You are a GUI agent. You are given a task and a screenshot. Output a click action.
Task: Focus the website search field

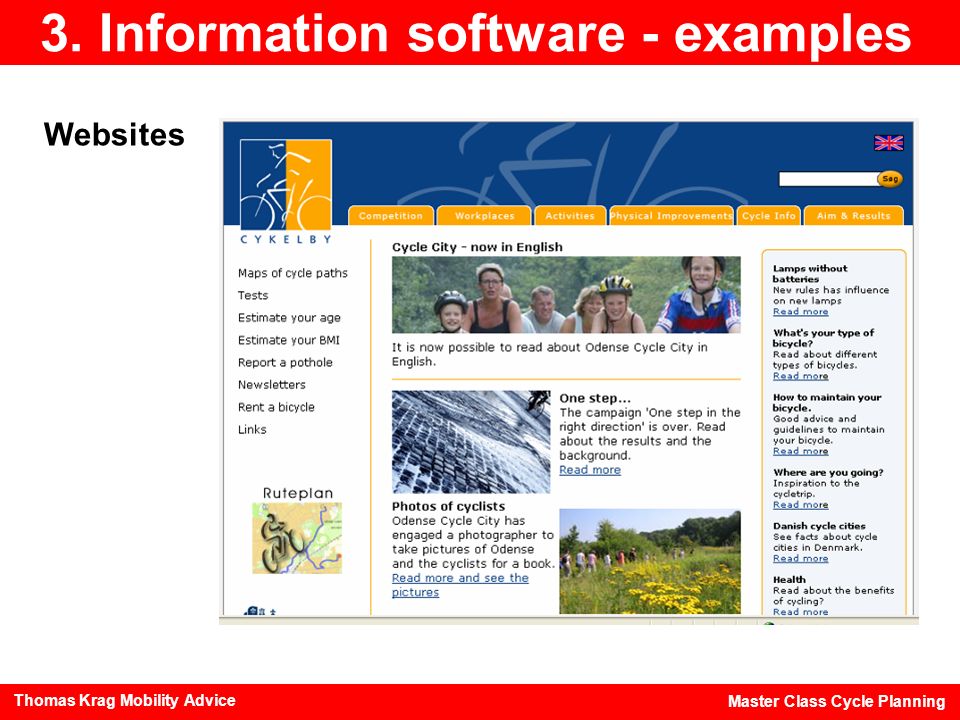click(x=828, y=179)
